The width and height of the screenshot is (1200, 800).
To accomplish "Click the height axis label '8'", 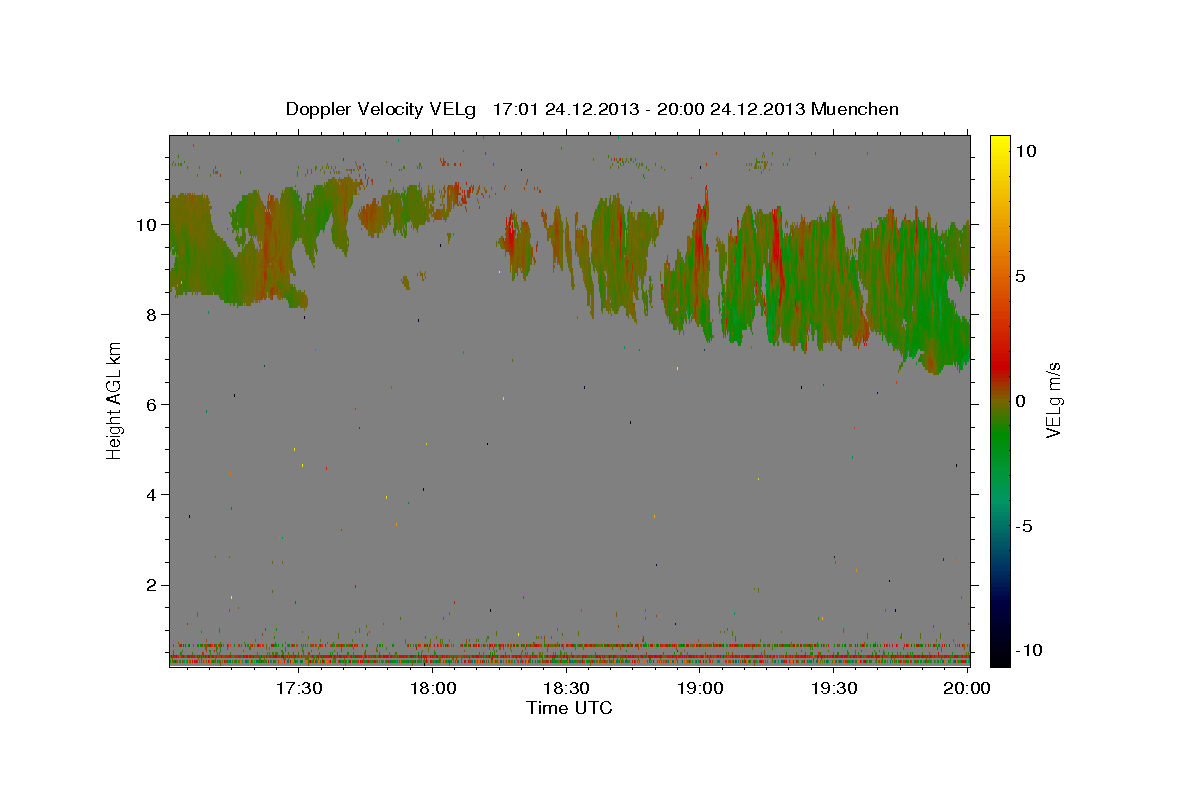I will (x=153, y=314).
